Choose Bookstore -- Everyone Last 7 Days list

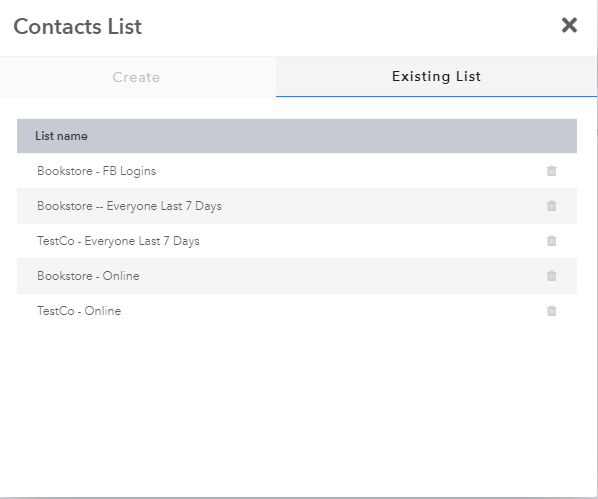129,206
